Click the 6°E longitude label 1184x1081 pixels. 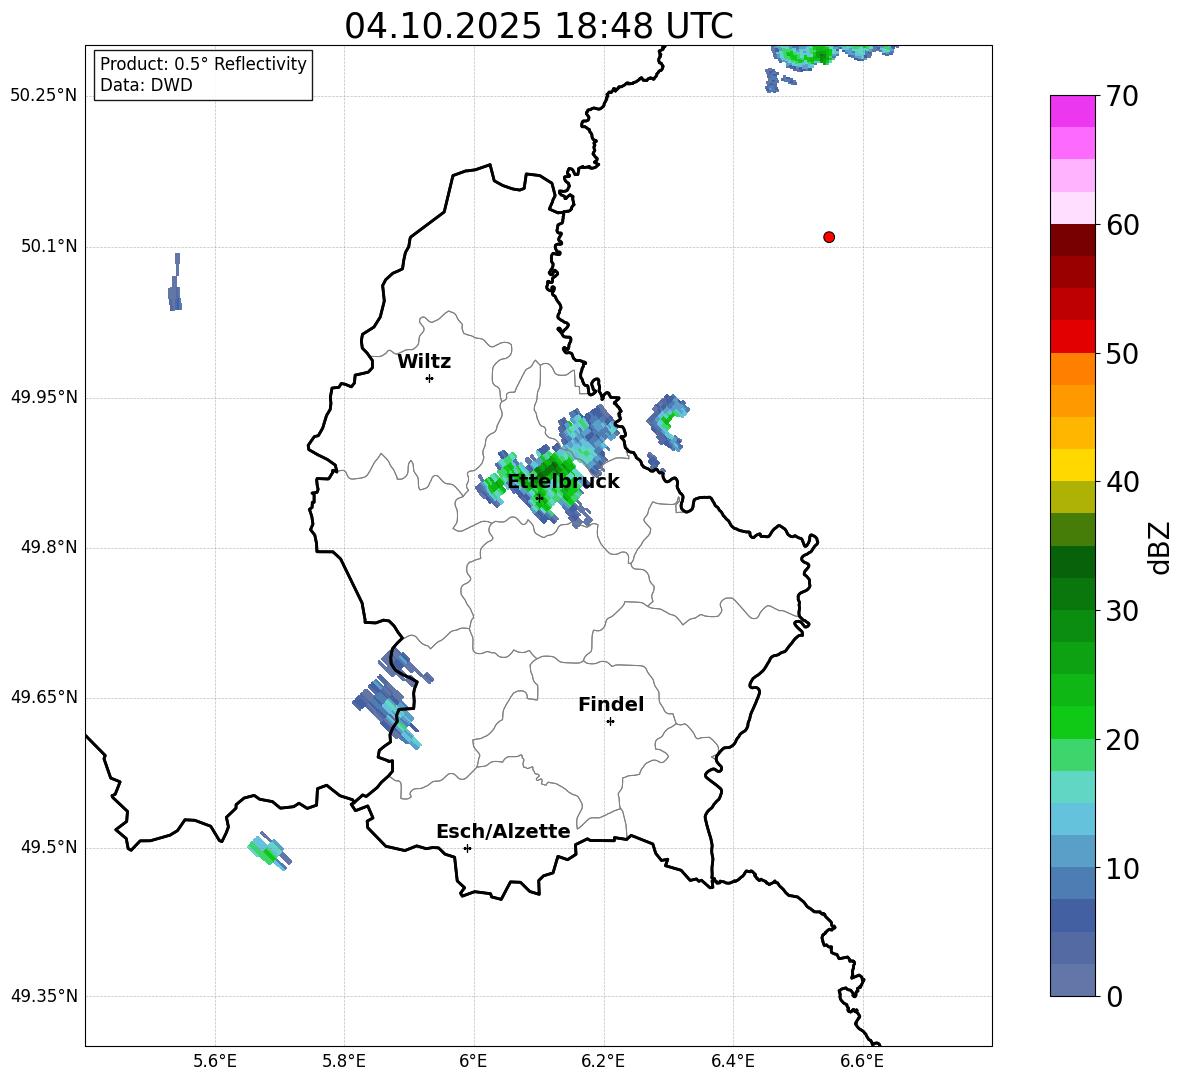tap(473, 1061)
